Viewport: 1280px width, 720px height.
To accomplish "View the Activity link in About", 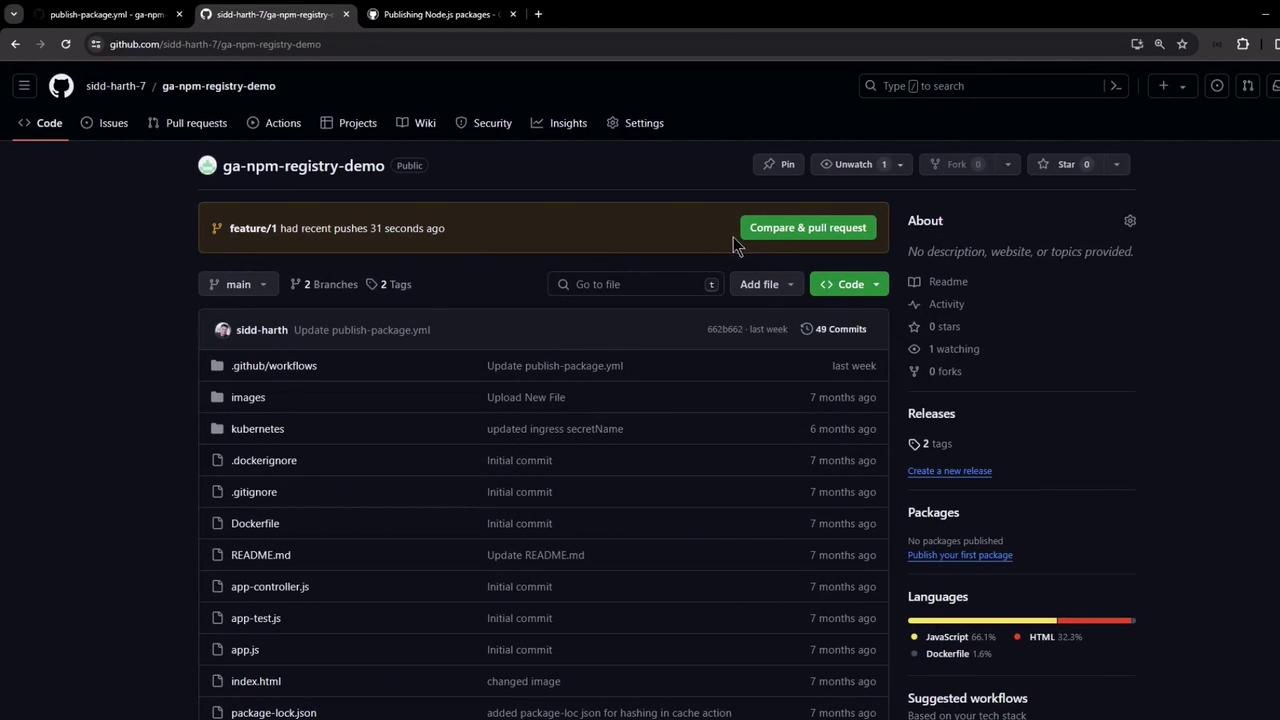I will [946, 304].
